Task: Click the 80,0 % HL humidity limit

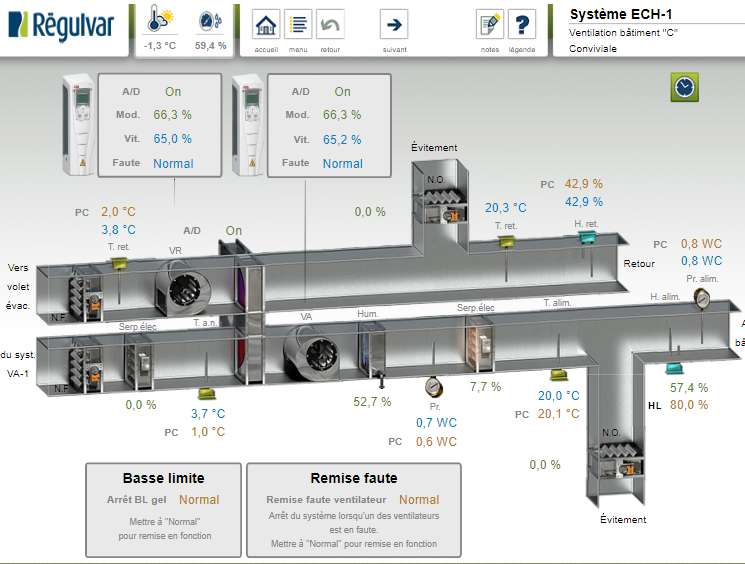Action: pos(689,405)
